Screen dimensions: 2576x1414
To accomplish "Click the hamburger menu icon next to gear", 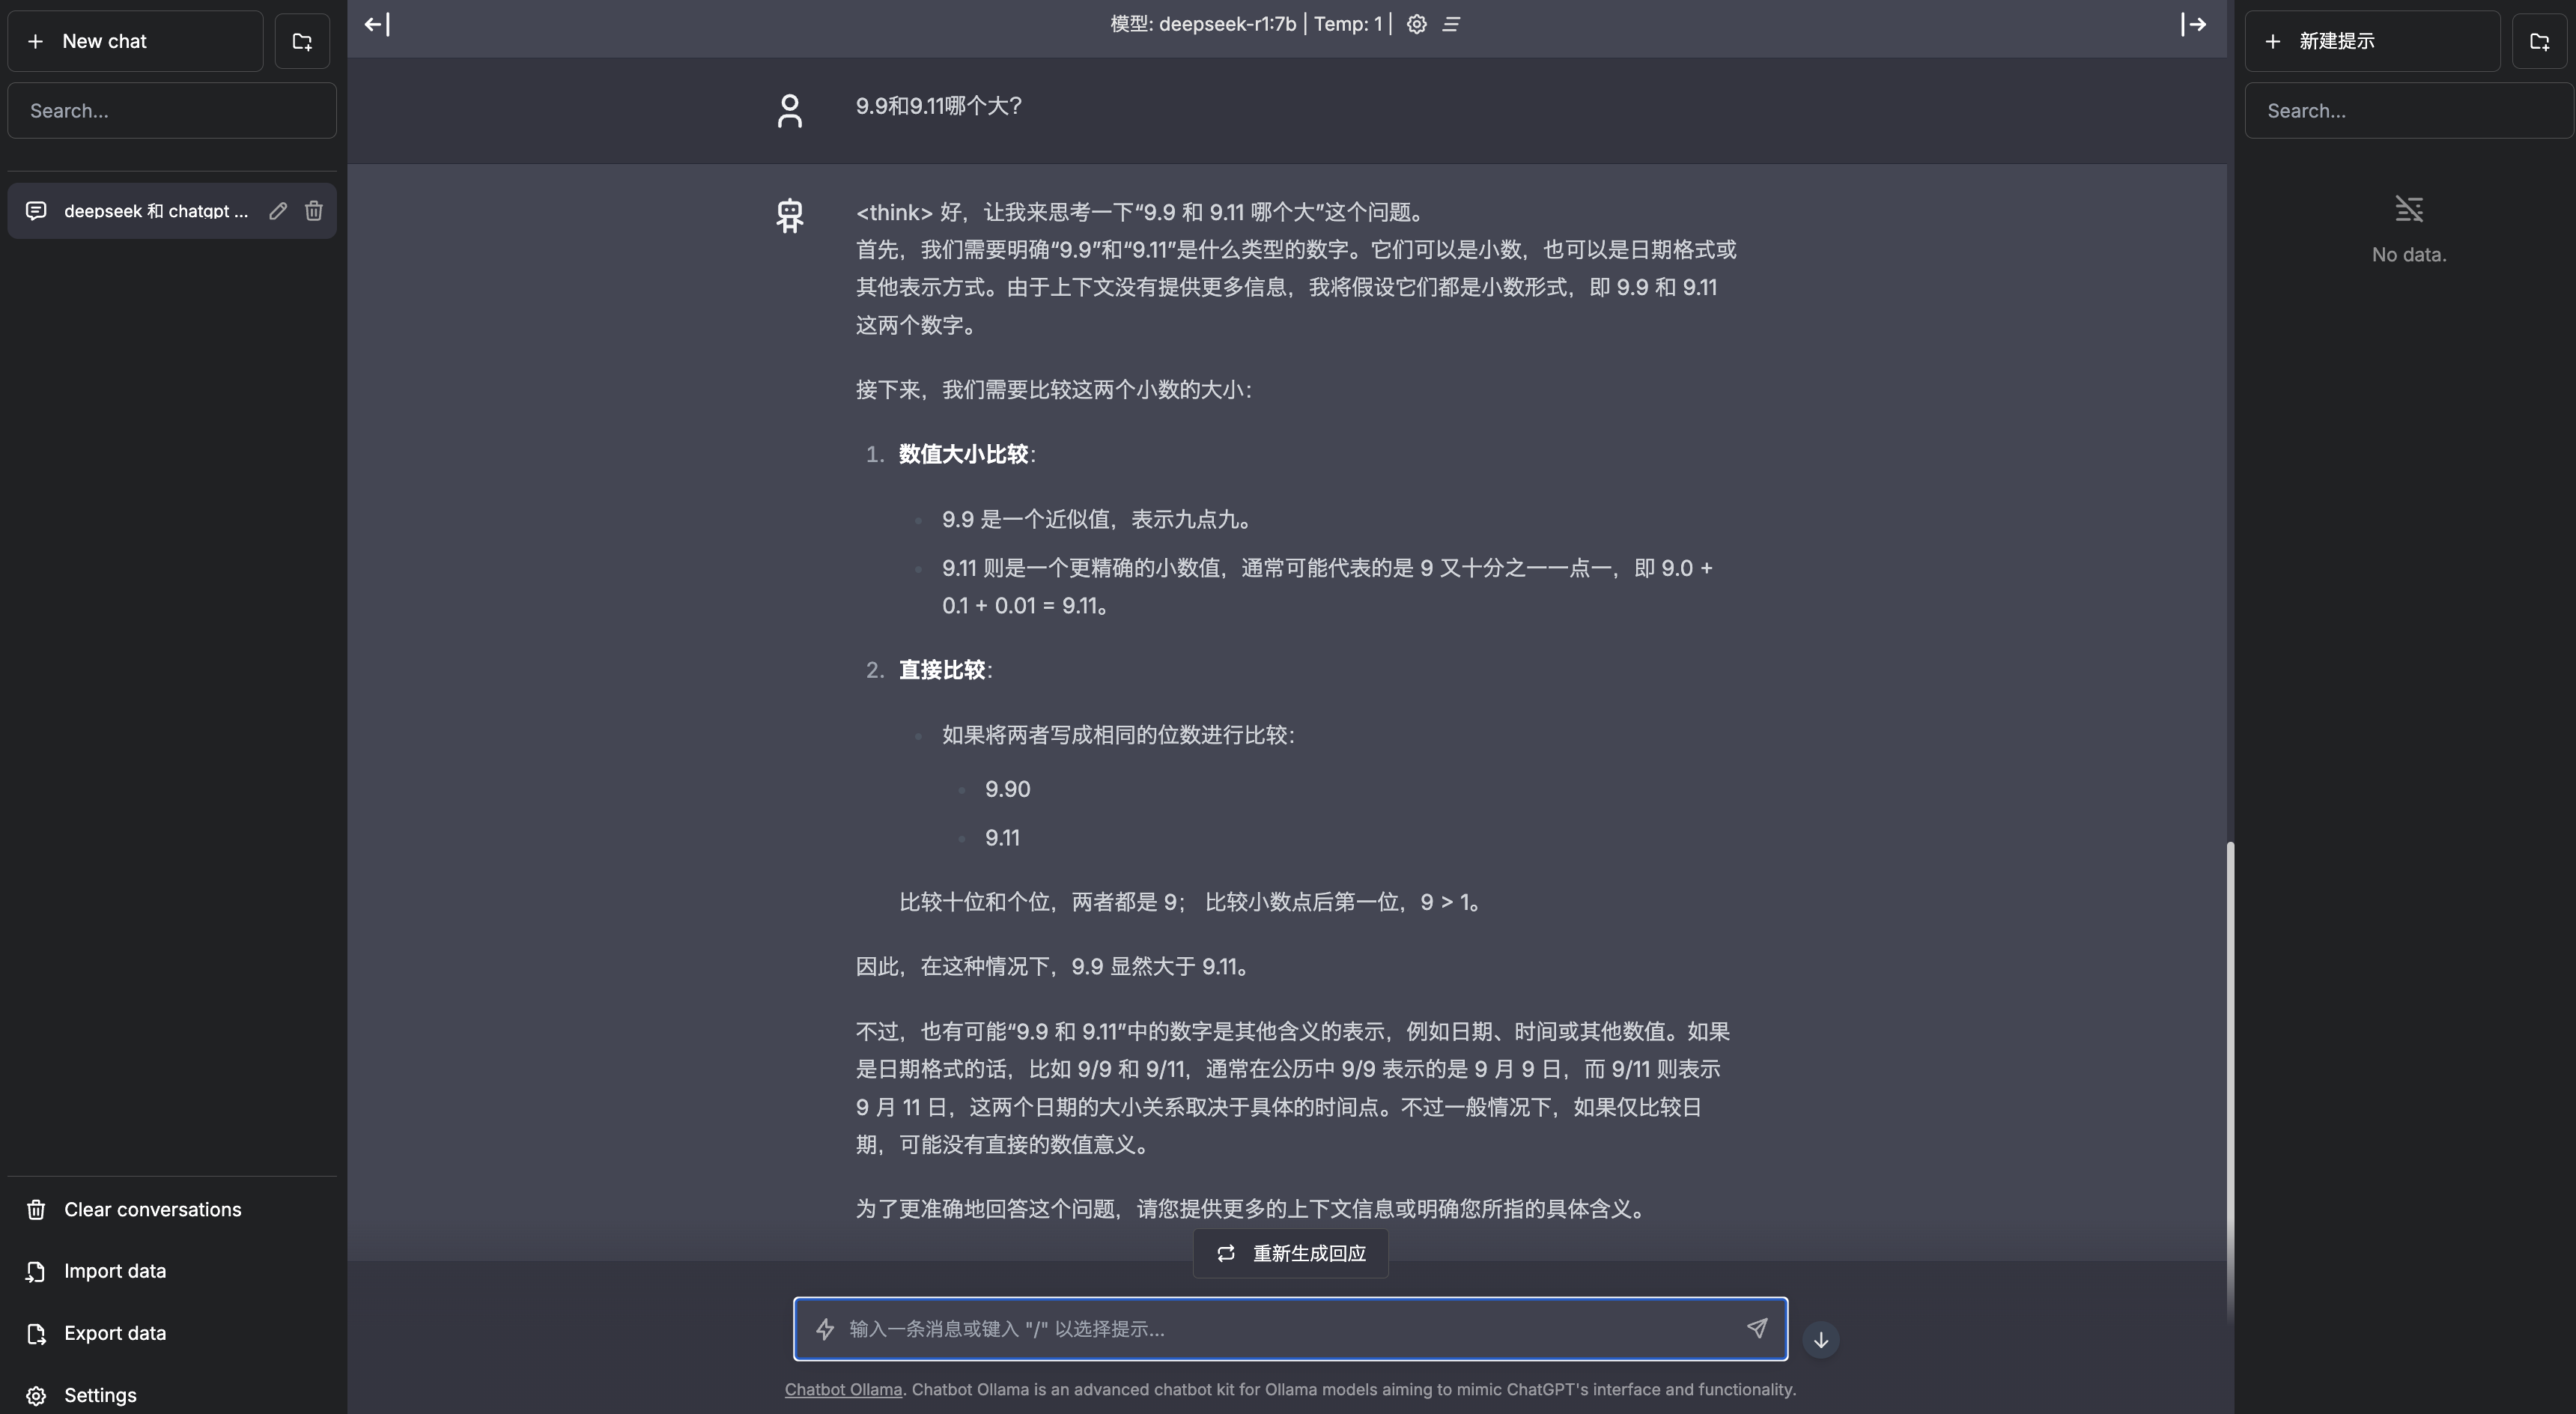I will pos(1448,25).
